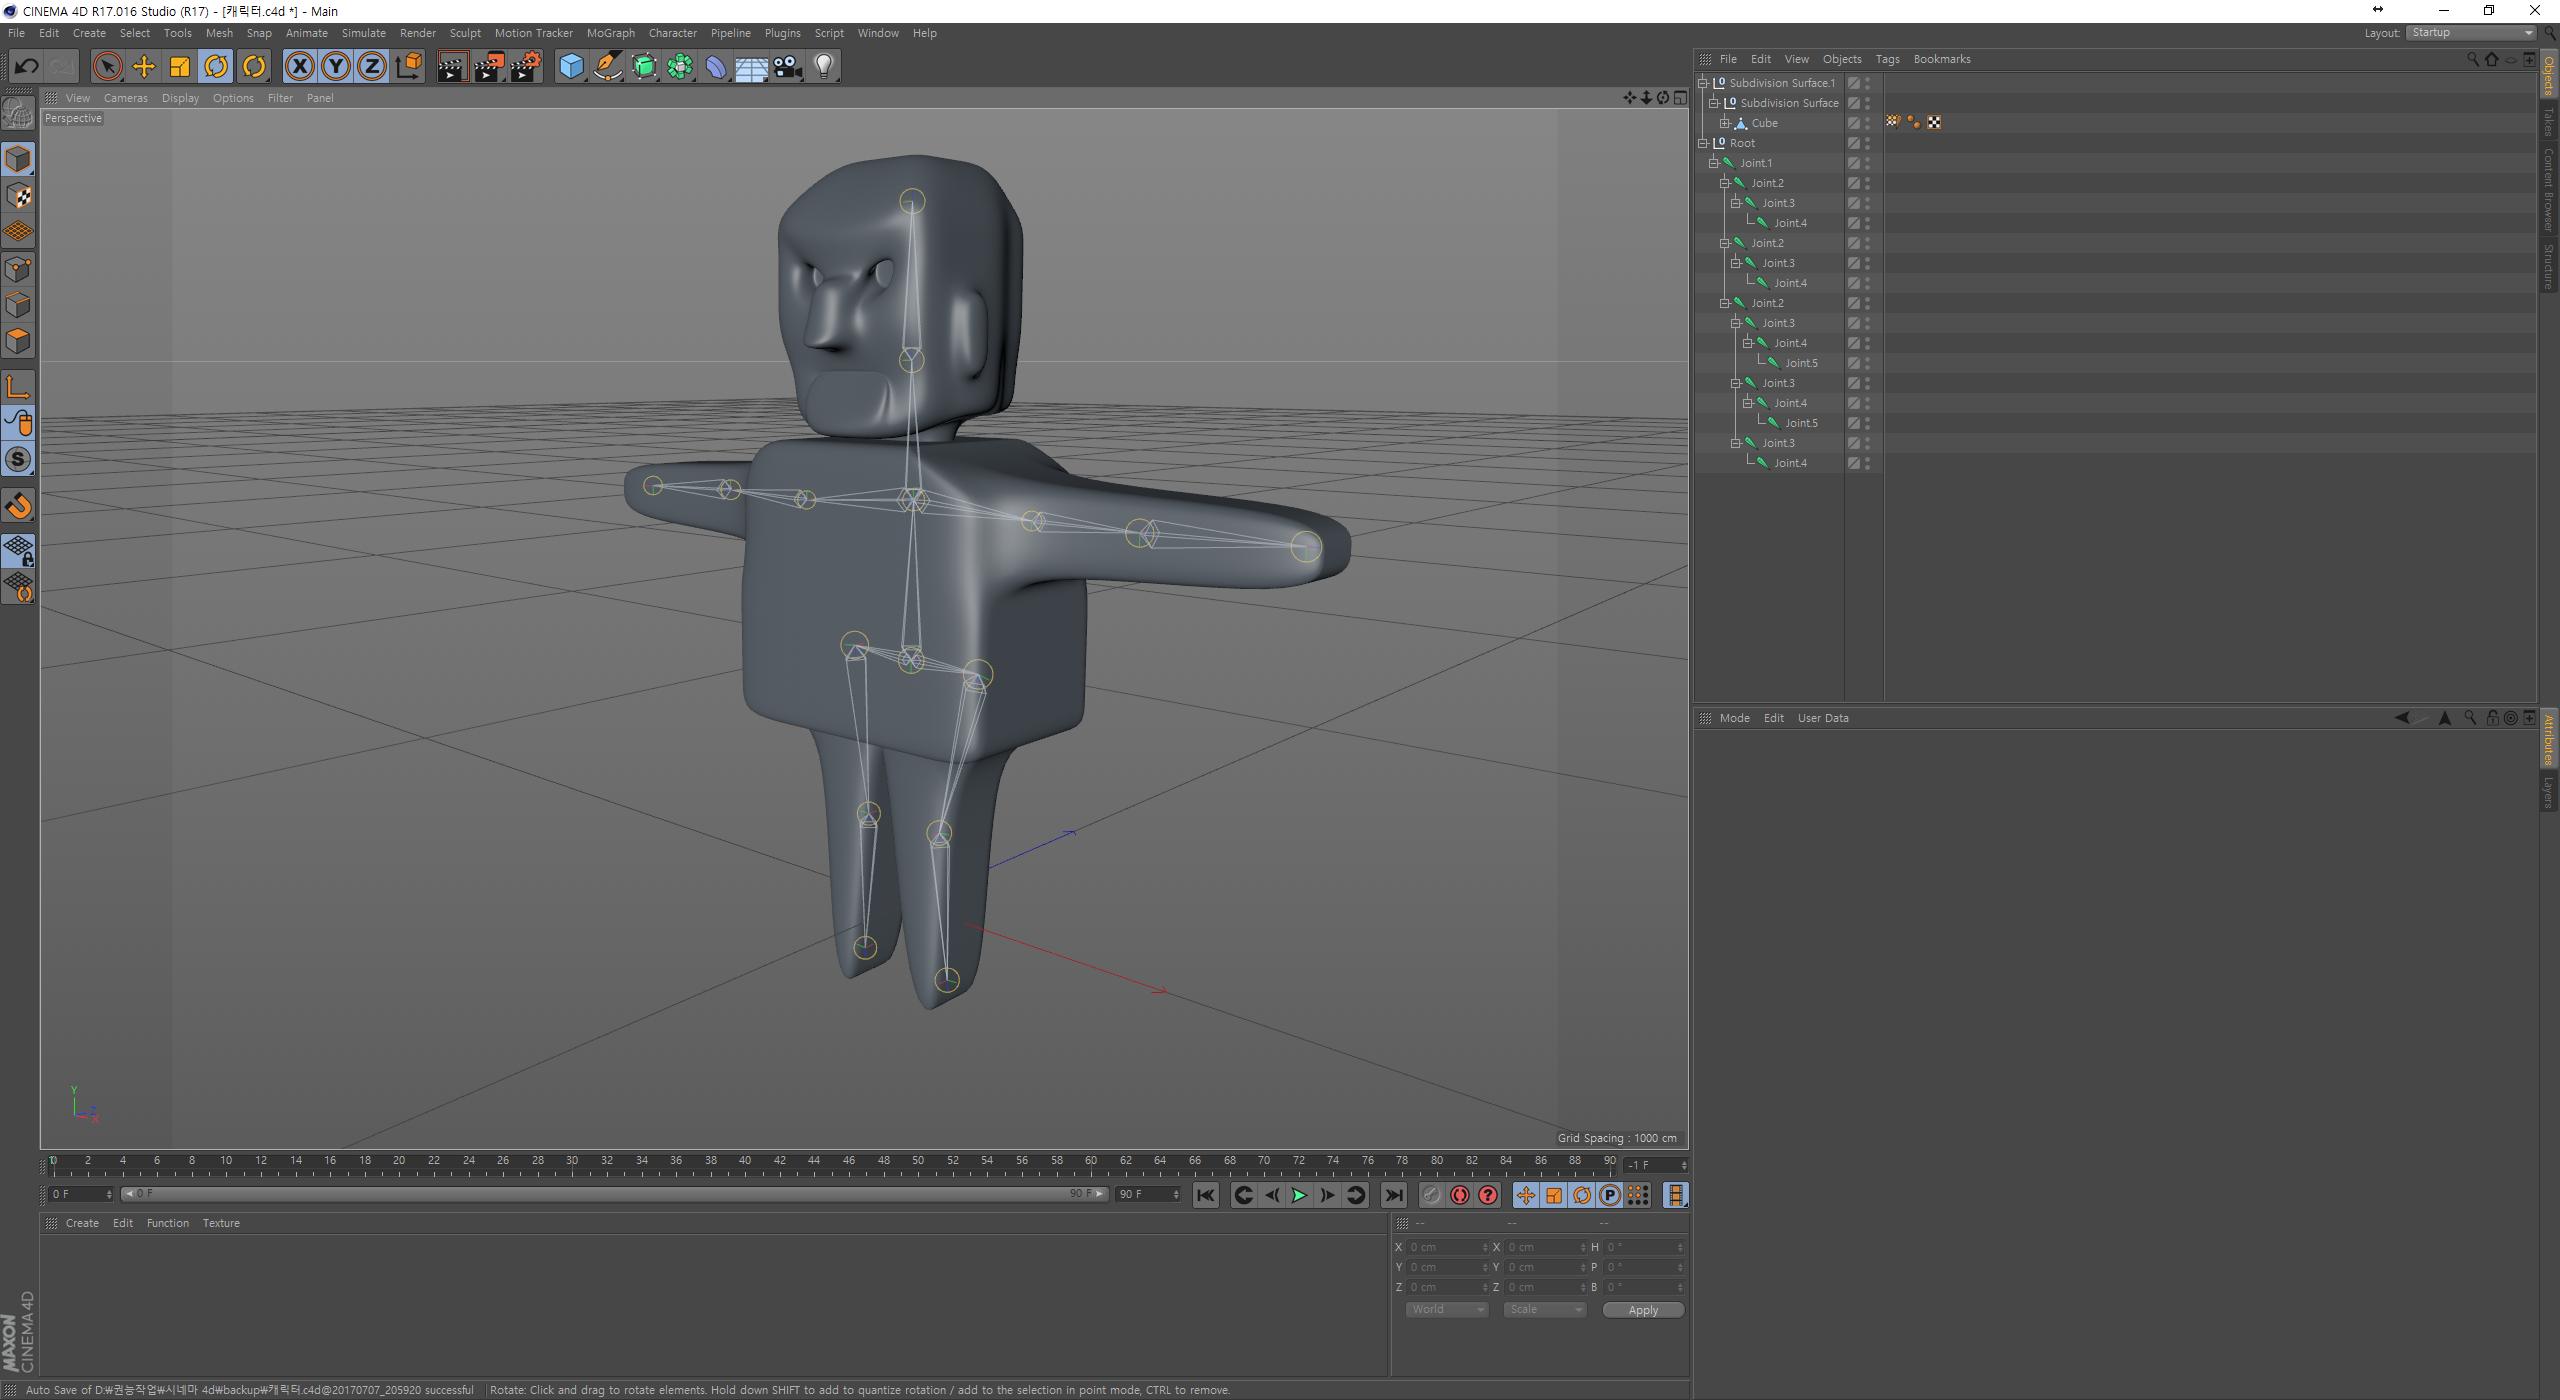Click the preview range bar

[x=614, y=1194]
